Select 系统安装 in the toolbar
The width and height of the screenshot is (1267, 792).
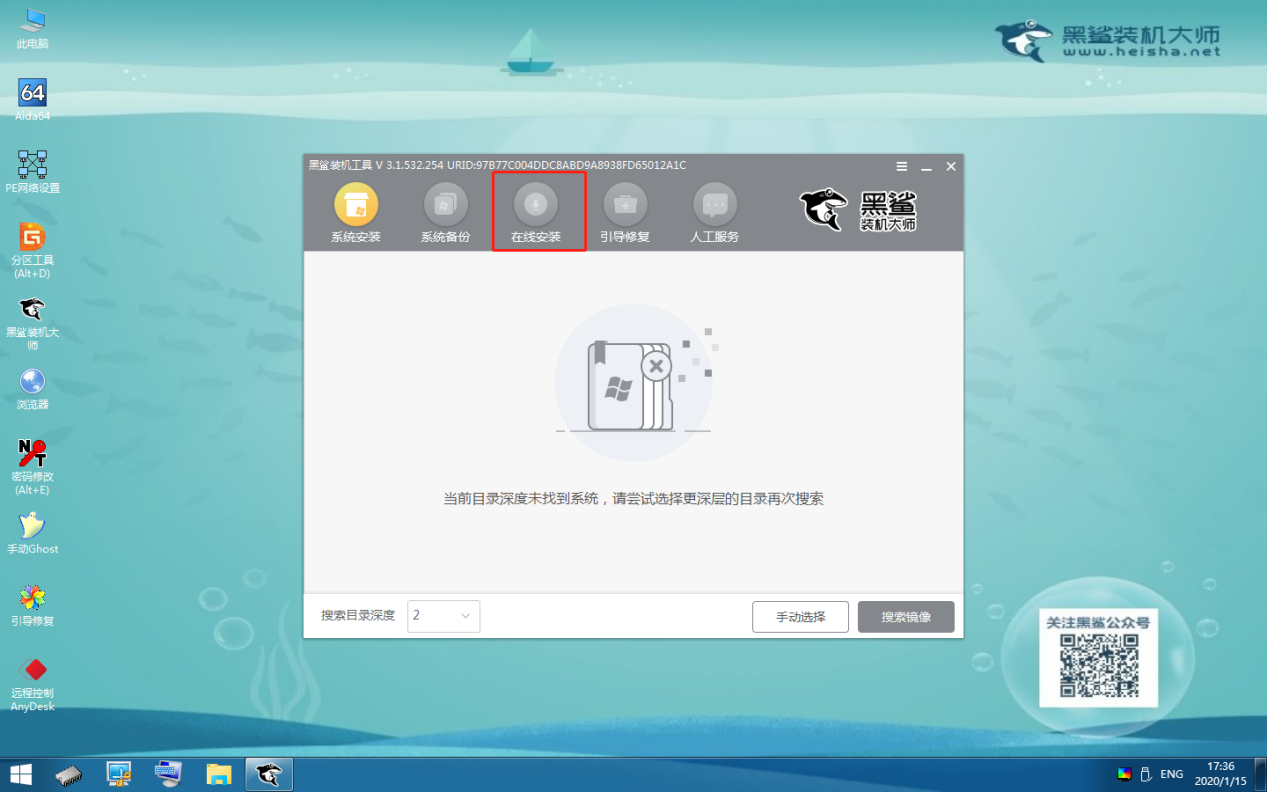[x=356, y=210]
